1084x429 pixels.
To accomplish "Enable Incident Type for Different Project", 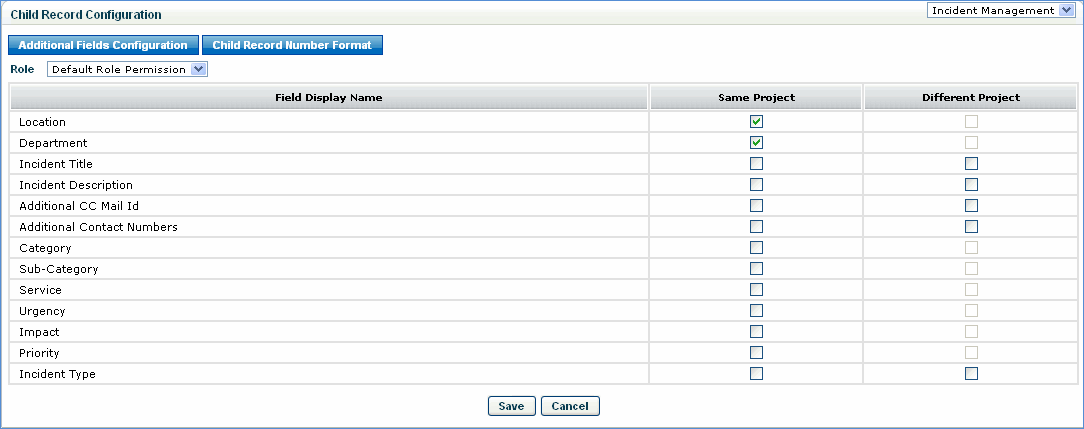I will point(971,373).
